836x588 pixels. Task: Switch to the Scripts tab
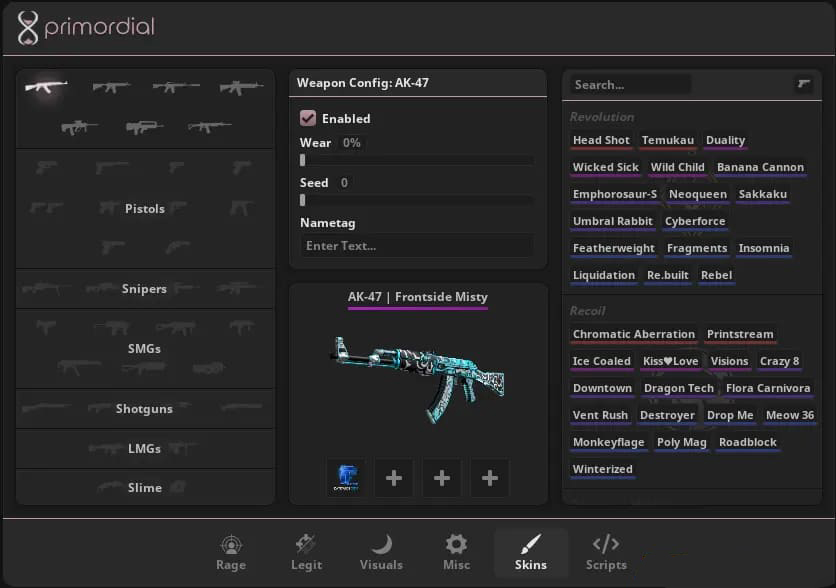click(x=606, y=553)
